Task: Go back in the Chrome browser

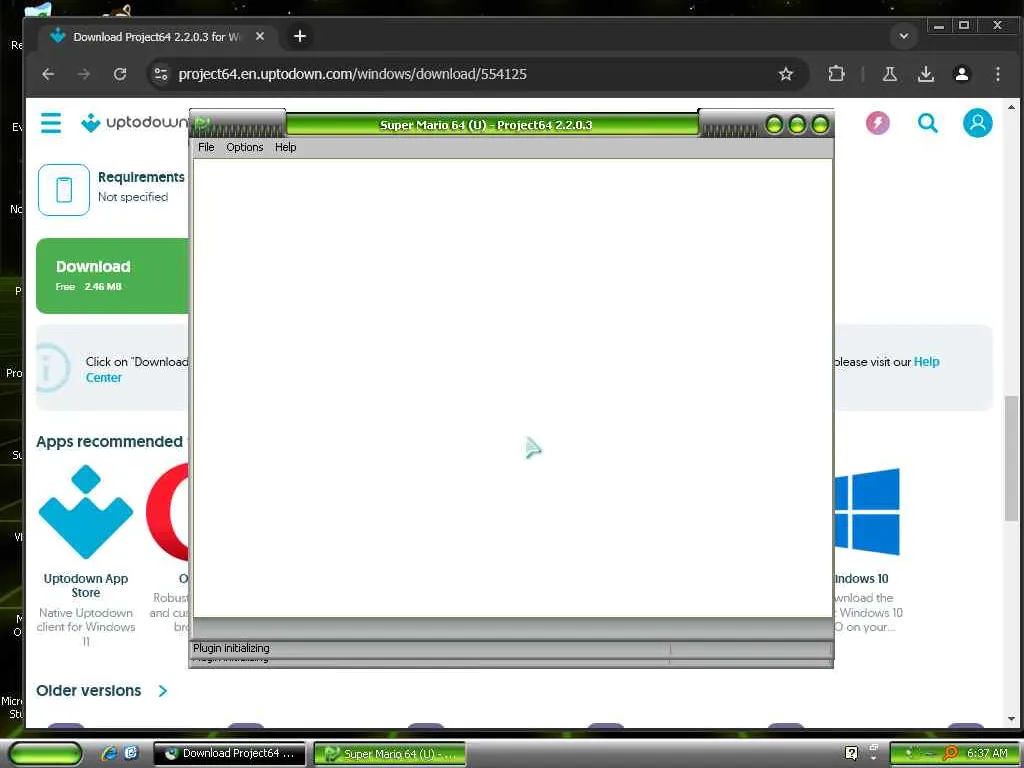Action: 48,74
